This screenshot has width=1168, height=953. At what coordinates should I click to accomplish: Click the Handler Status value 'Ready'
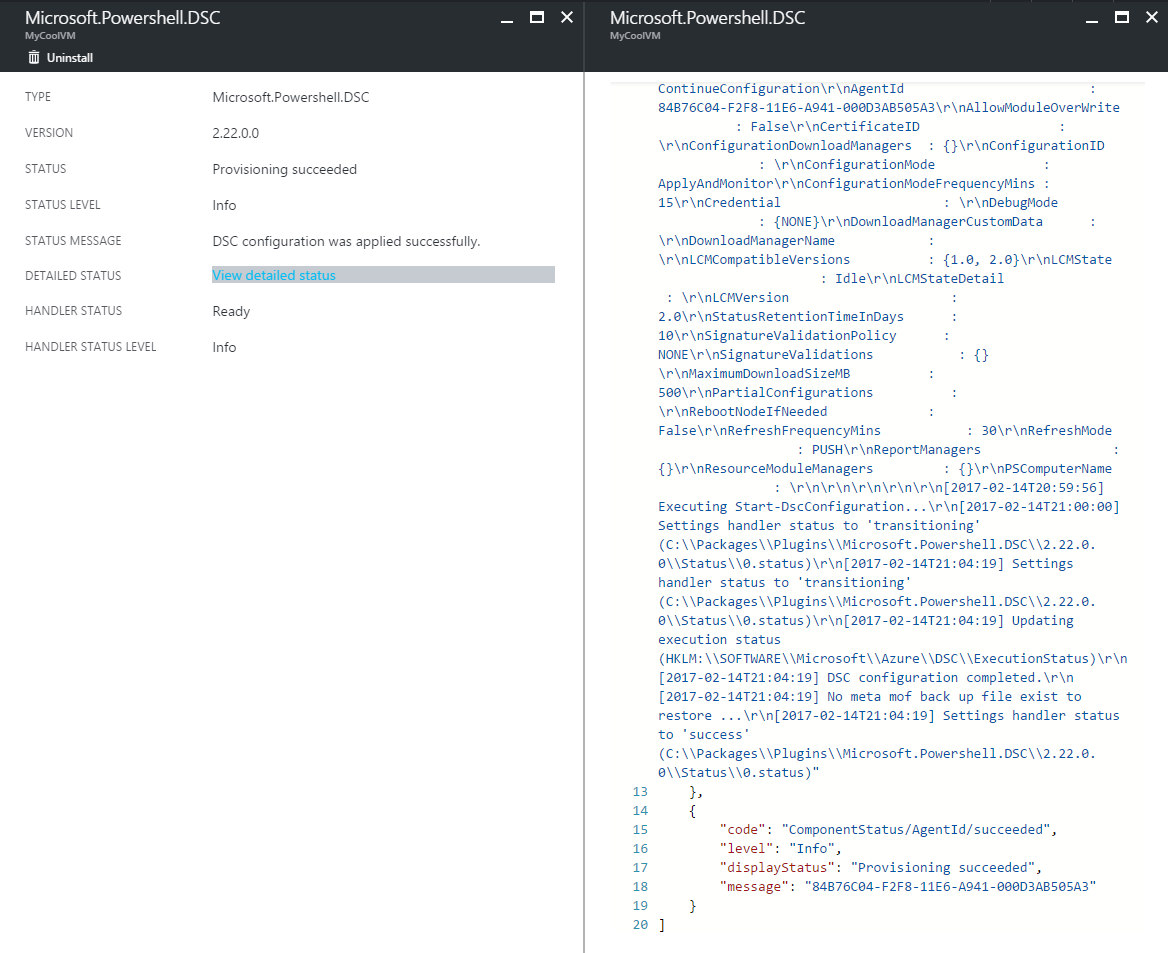(231, 311)
